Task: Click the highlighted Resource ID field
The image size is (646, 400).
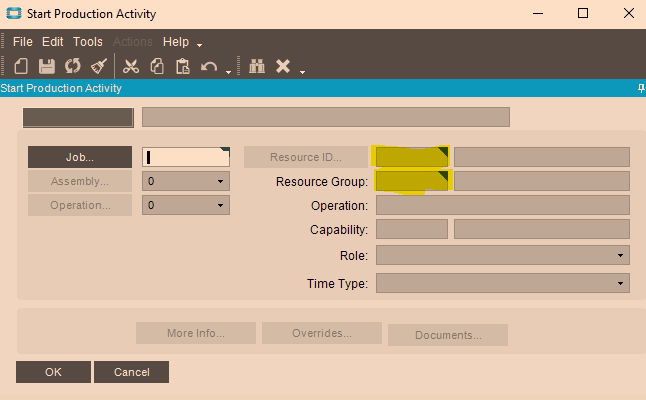Action: coord(412,157)
